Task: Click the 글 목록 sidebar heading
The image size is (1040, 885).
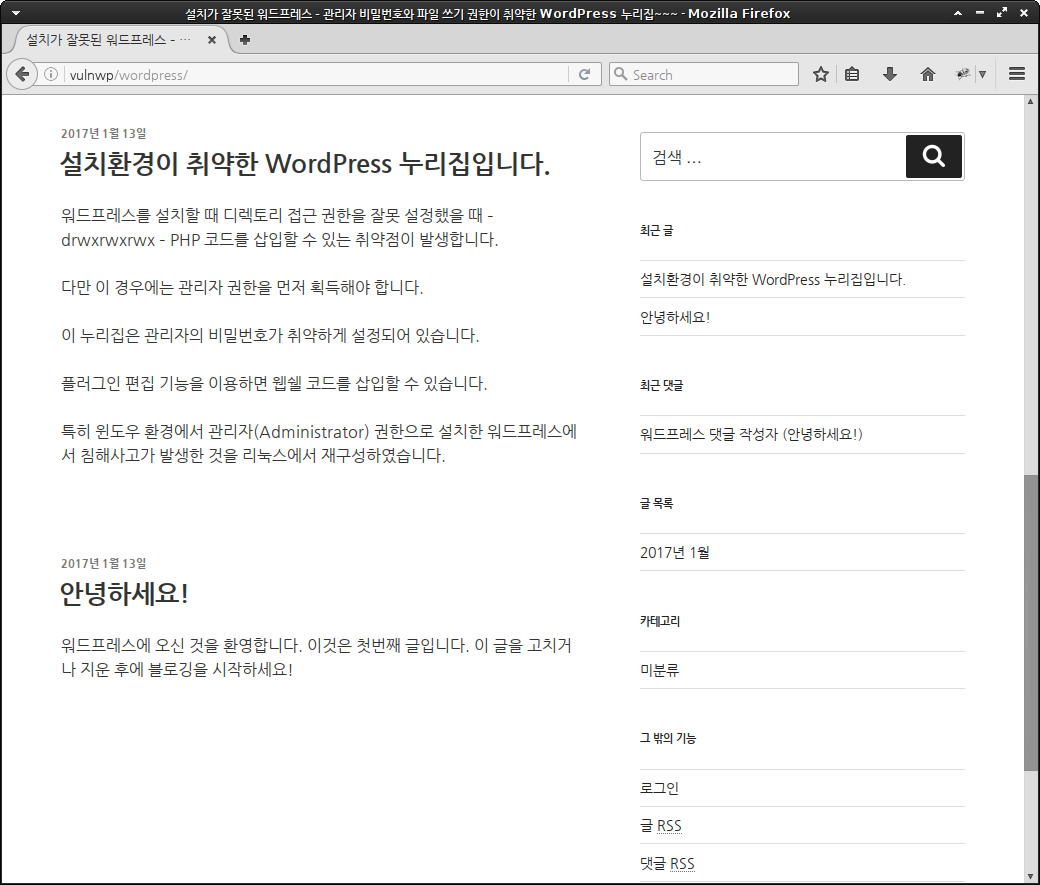Action: [x=656, y=504]
